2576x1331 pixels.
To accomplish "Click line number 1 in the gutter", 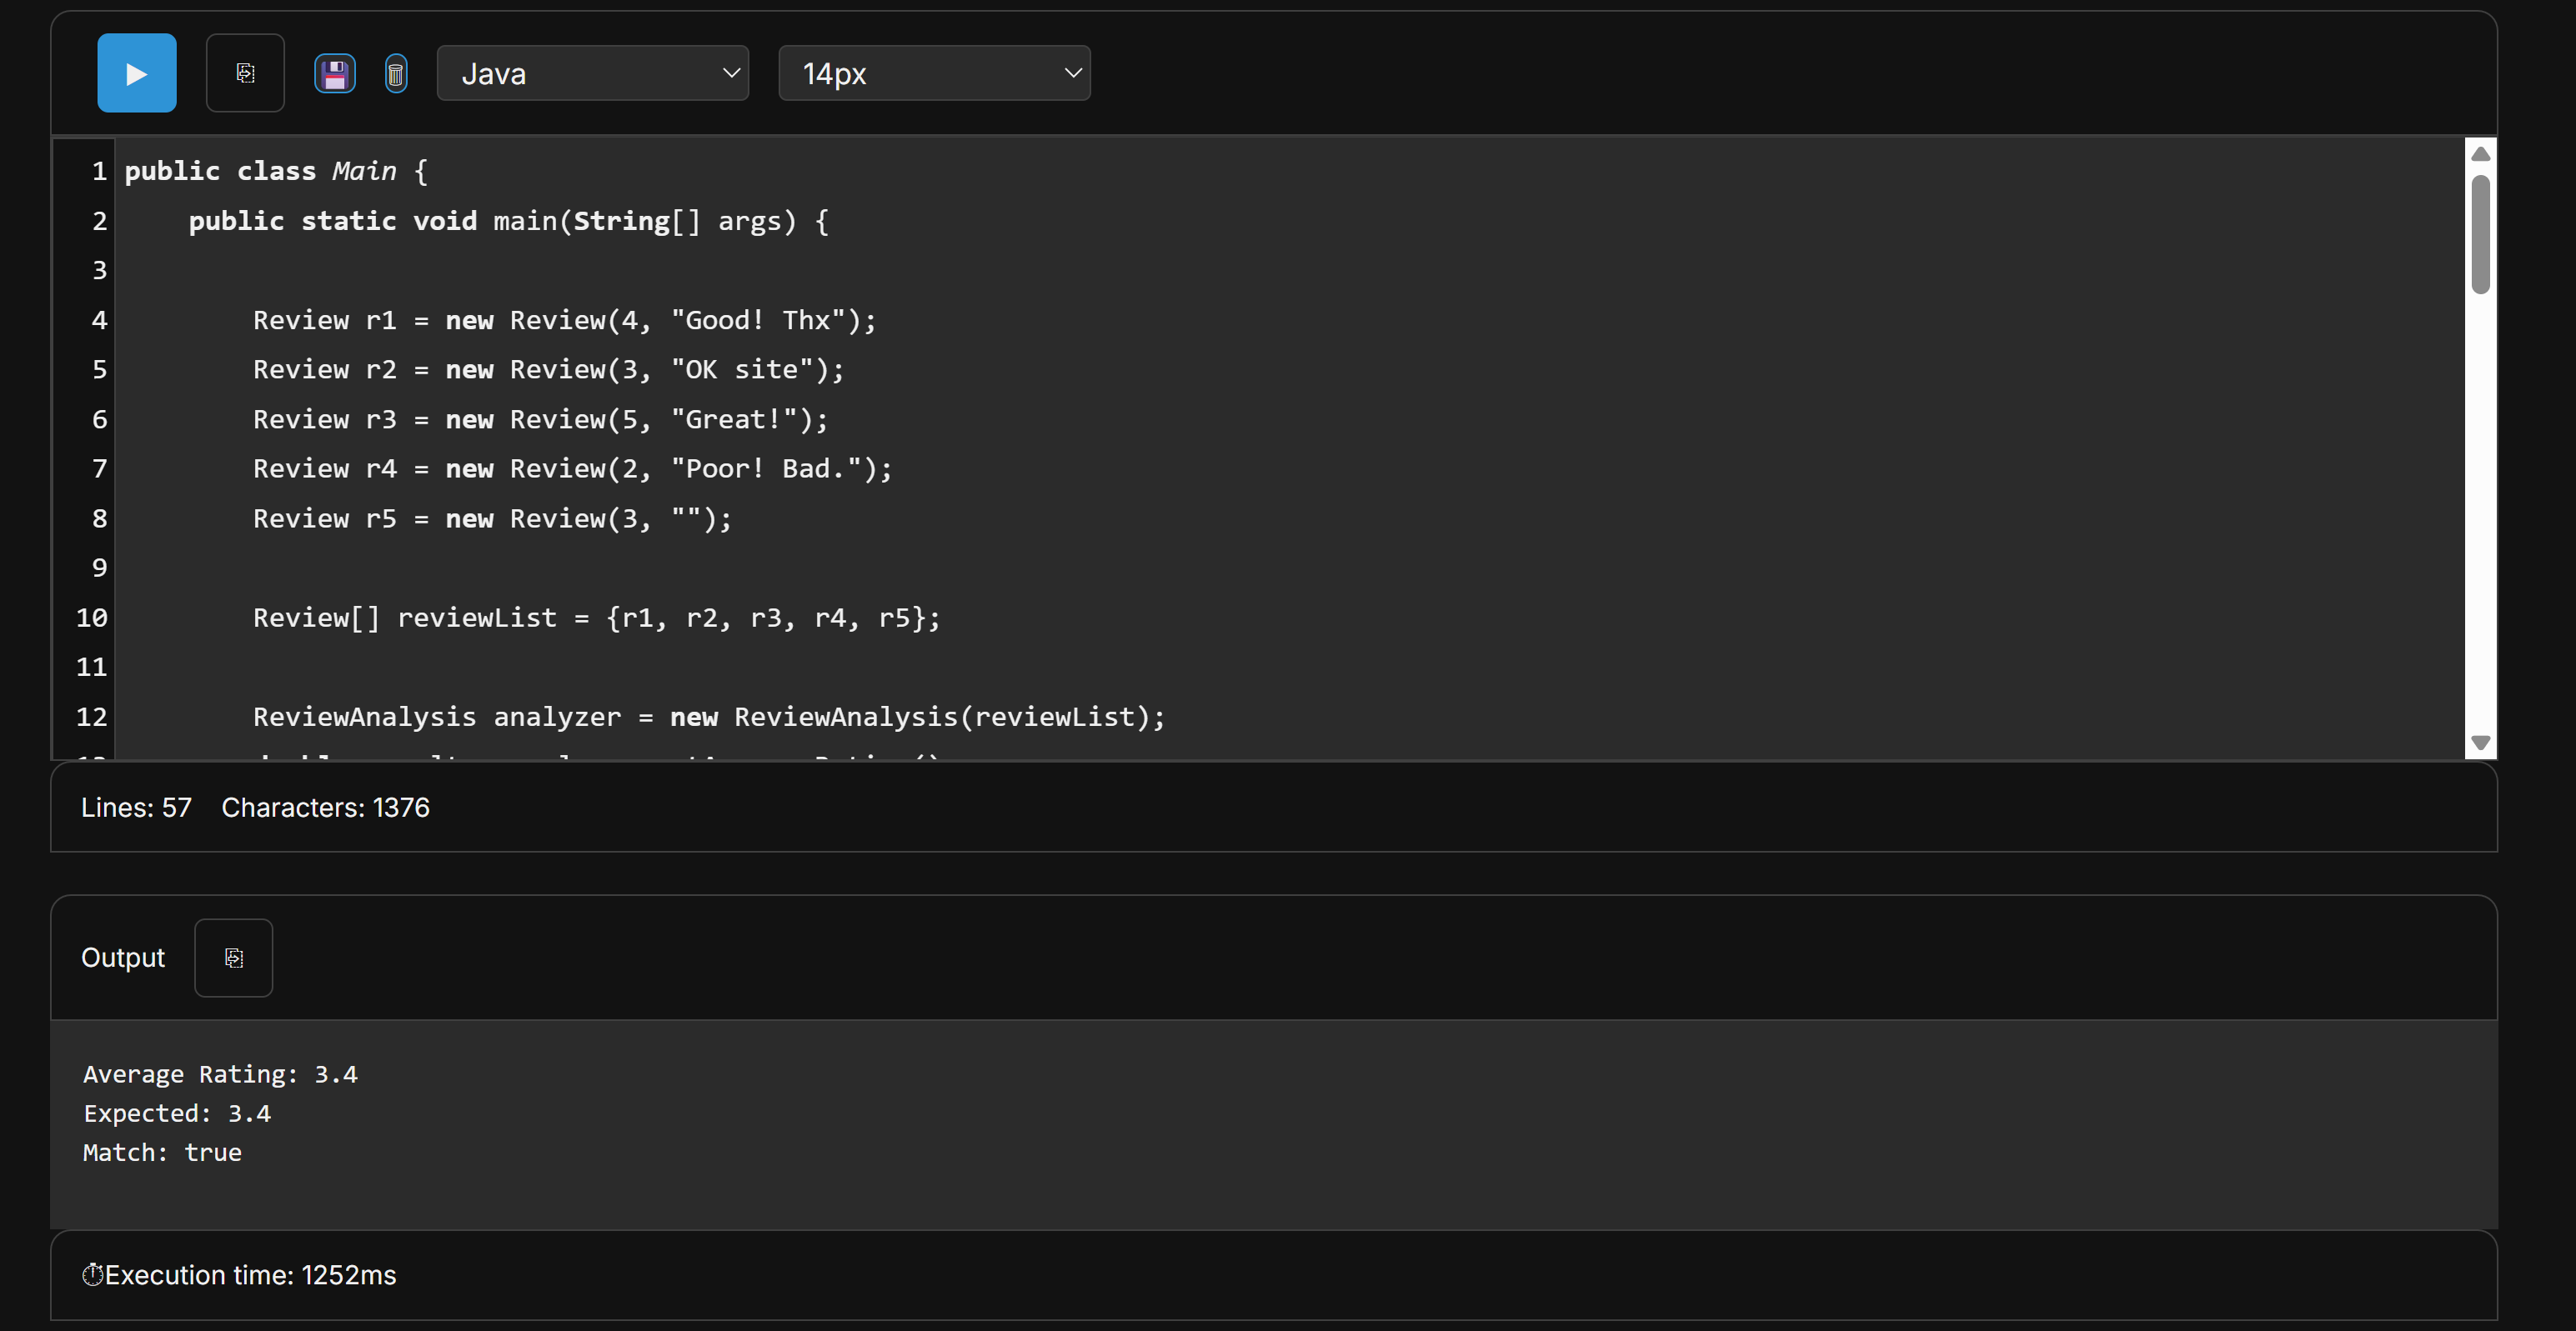I will pyautogui.click(x=99, y=172).
